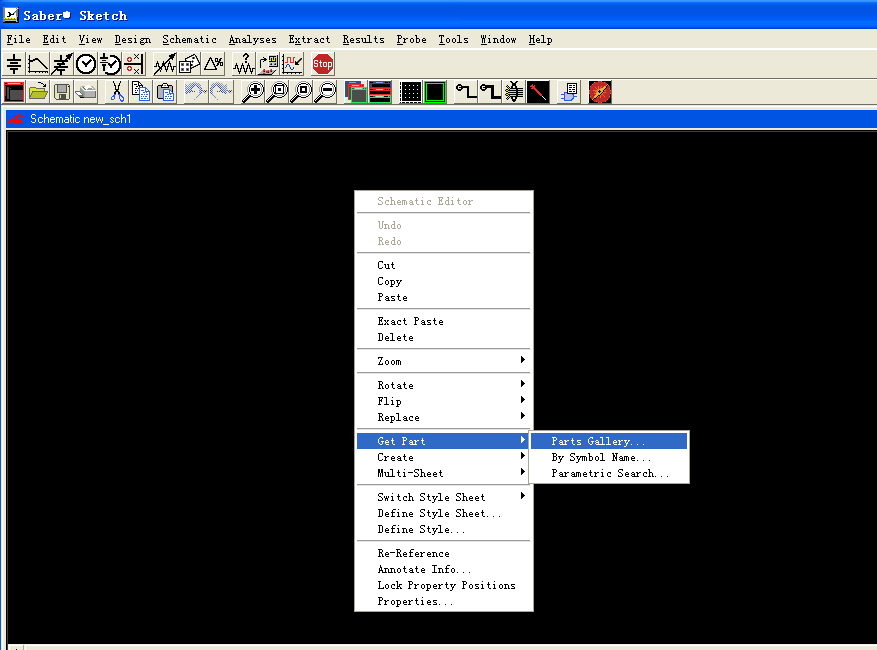Select Annotate Info... entry
This screenshot has width=877, height=650.
444,569
